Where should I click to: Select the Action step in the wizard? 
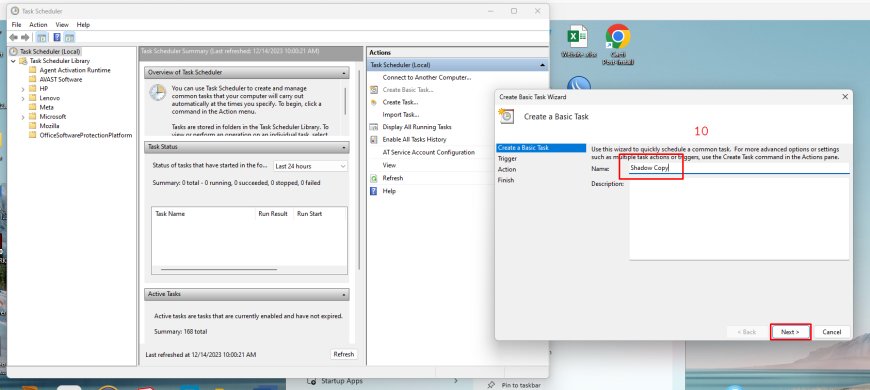507,169
